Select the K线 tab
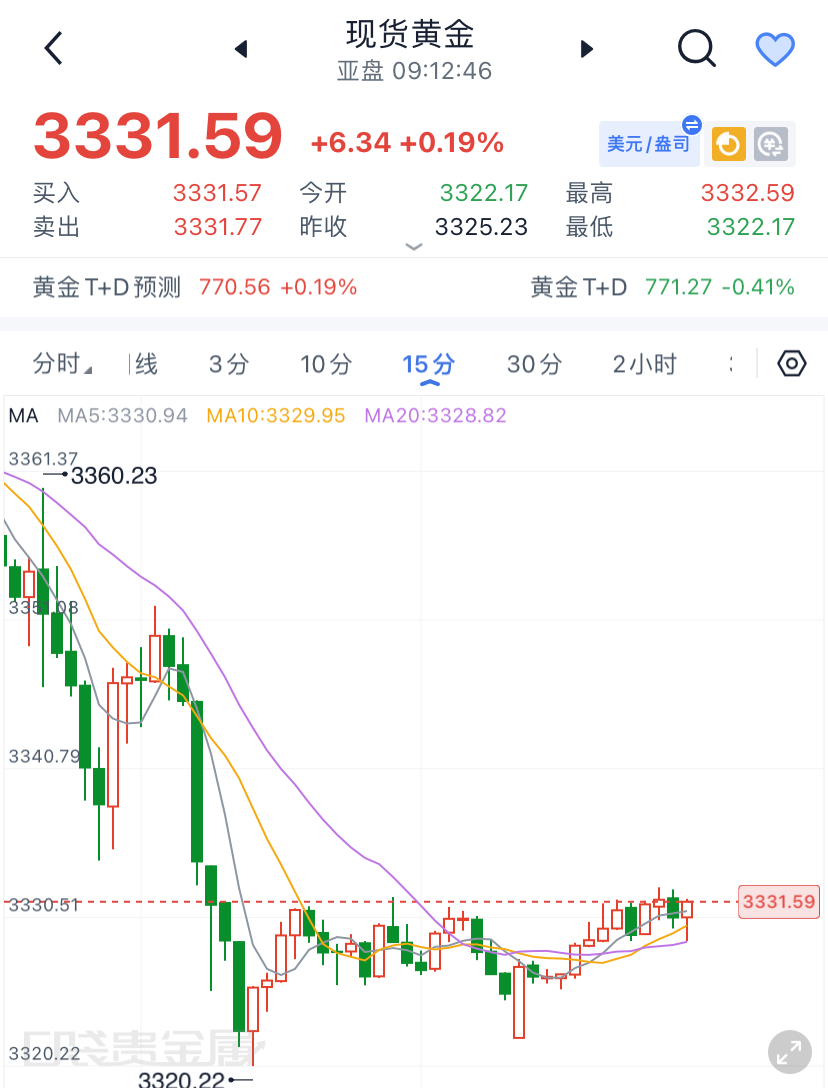 point(144,364)
